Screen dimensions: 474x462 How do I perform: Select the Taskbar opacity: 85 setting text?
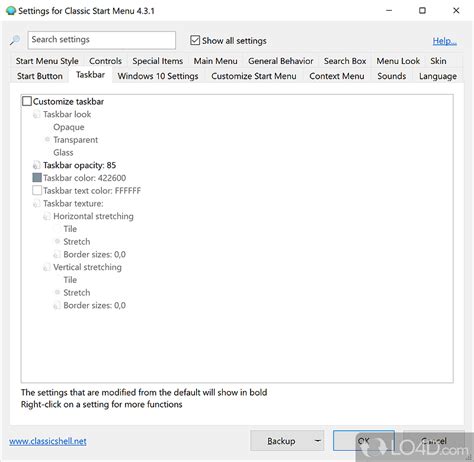point(79,165)
